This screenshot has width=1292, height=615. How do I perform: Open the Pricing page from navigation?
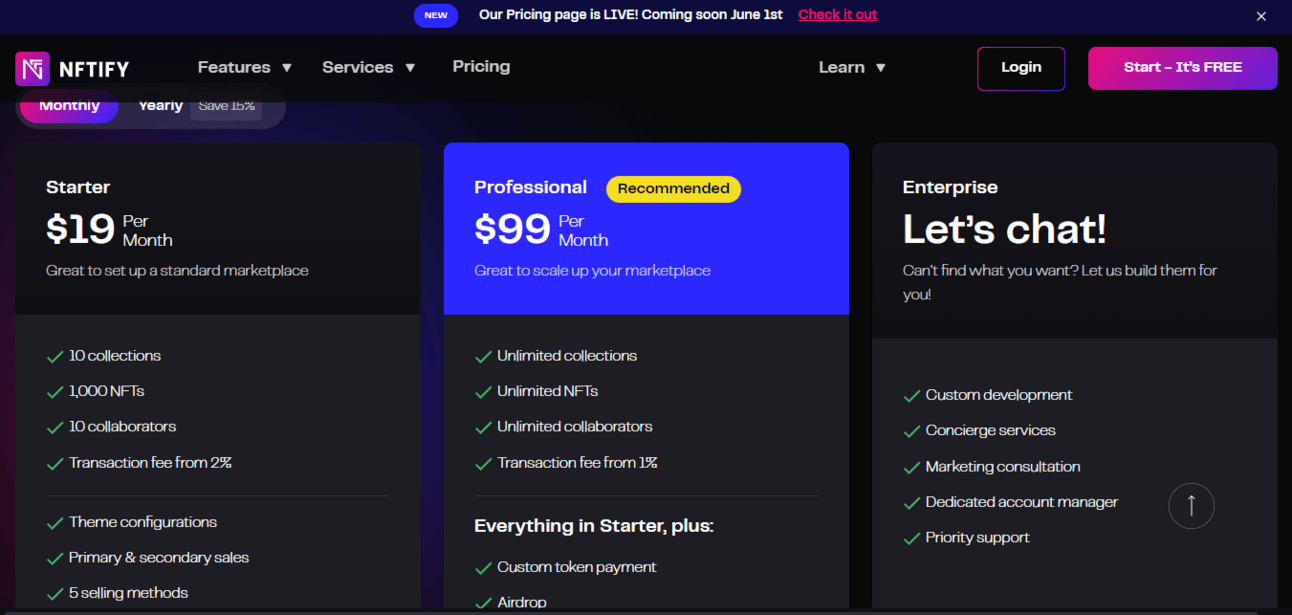click(x=481, y=67)
